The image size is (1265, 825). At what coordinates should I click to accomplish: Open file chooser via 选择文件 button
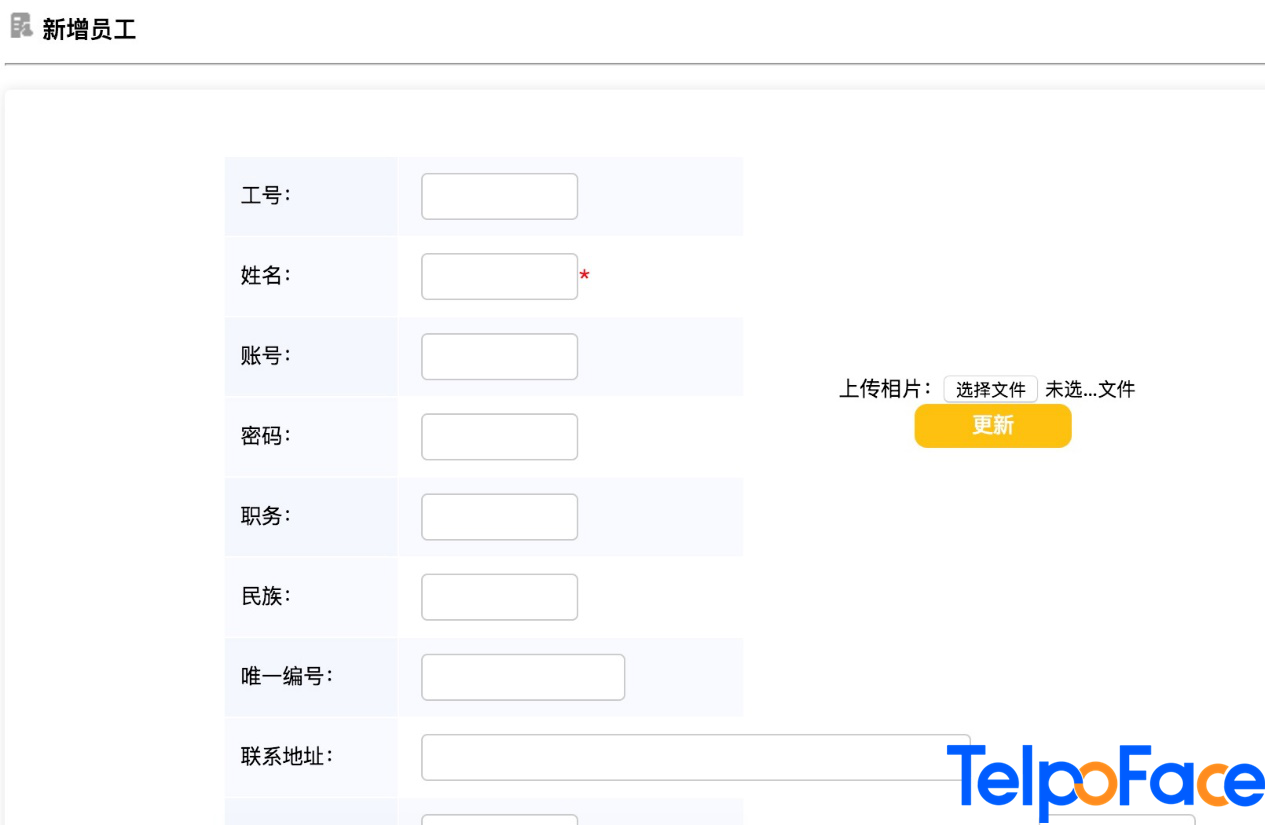[990, 389]
